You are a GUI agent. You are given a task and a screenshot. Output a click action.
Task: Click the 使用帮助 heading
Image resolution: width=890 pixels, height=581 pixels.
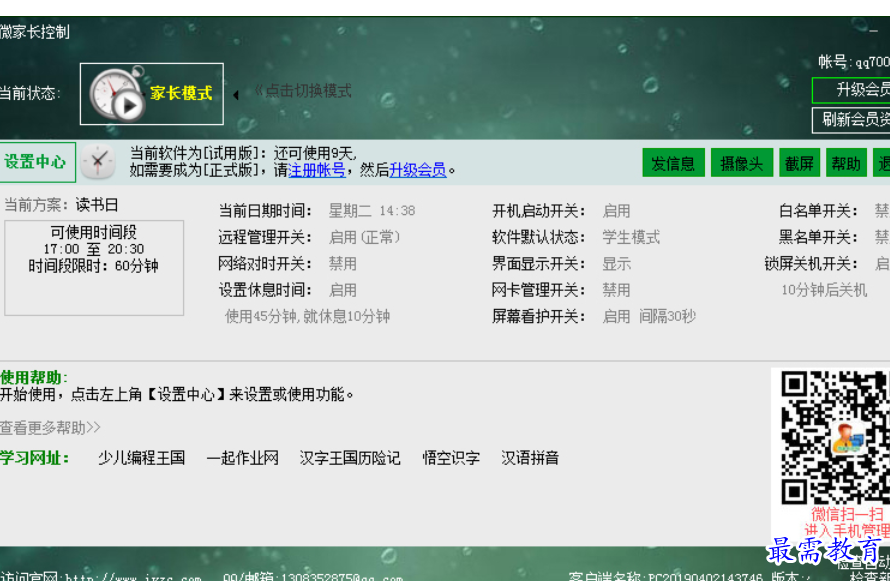34,377
